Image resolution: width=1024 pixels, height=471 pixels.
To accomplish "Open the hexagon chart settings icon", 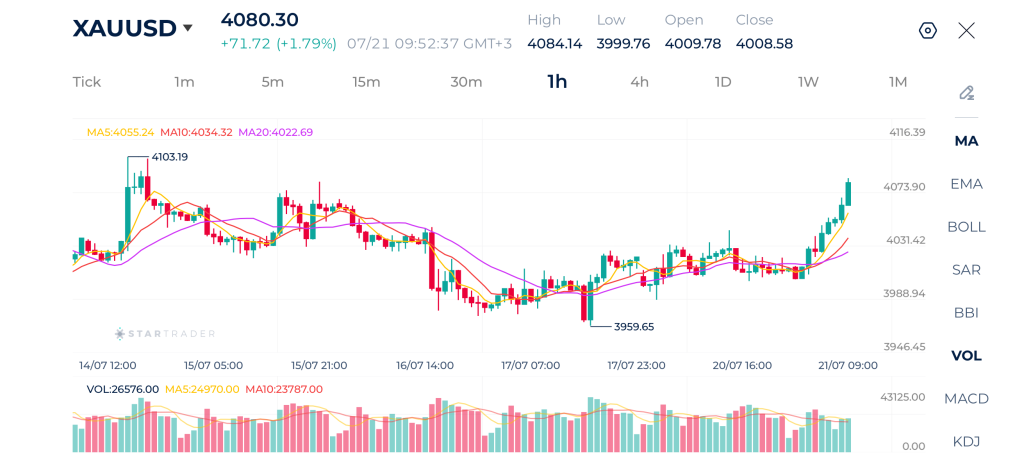I will (928, 31).
